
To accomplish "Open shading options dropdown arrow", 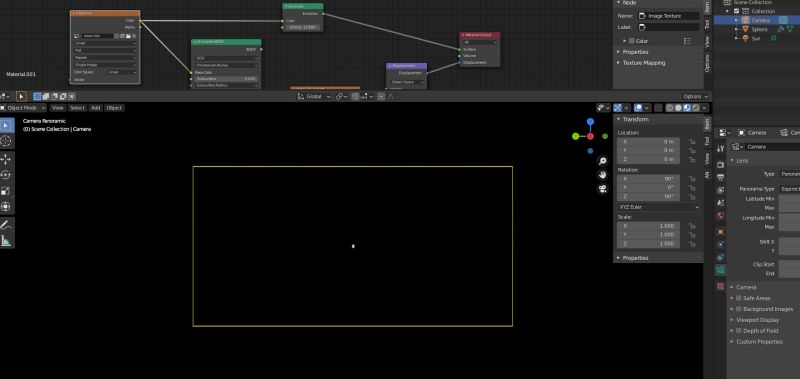I will [x=705, y=108].
